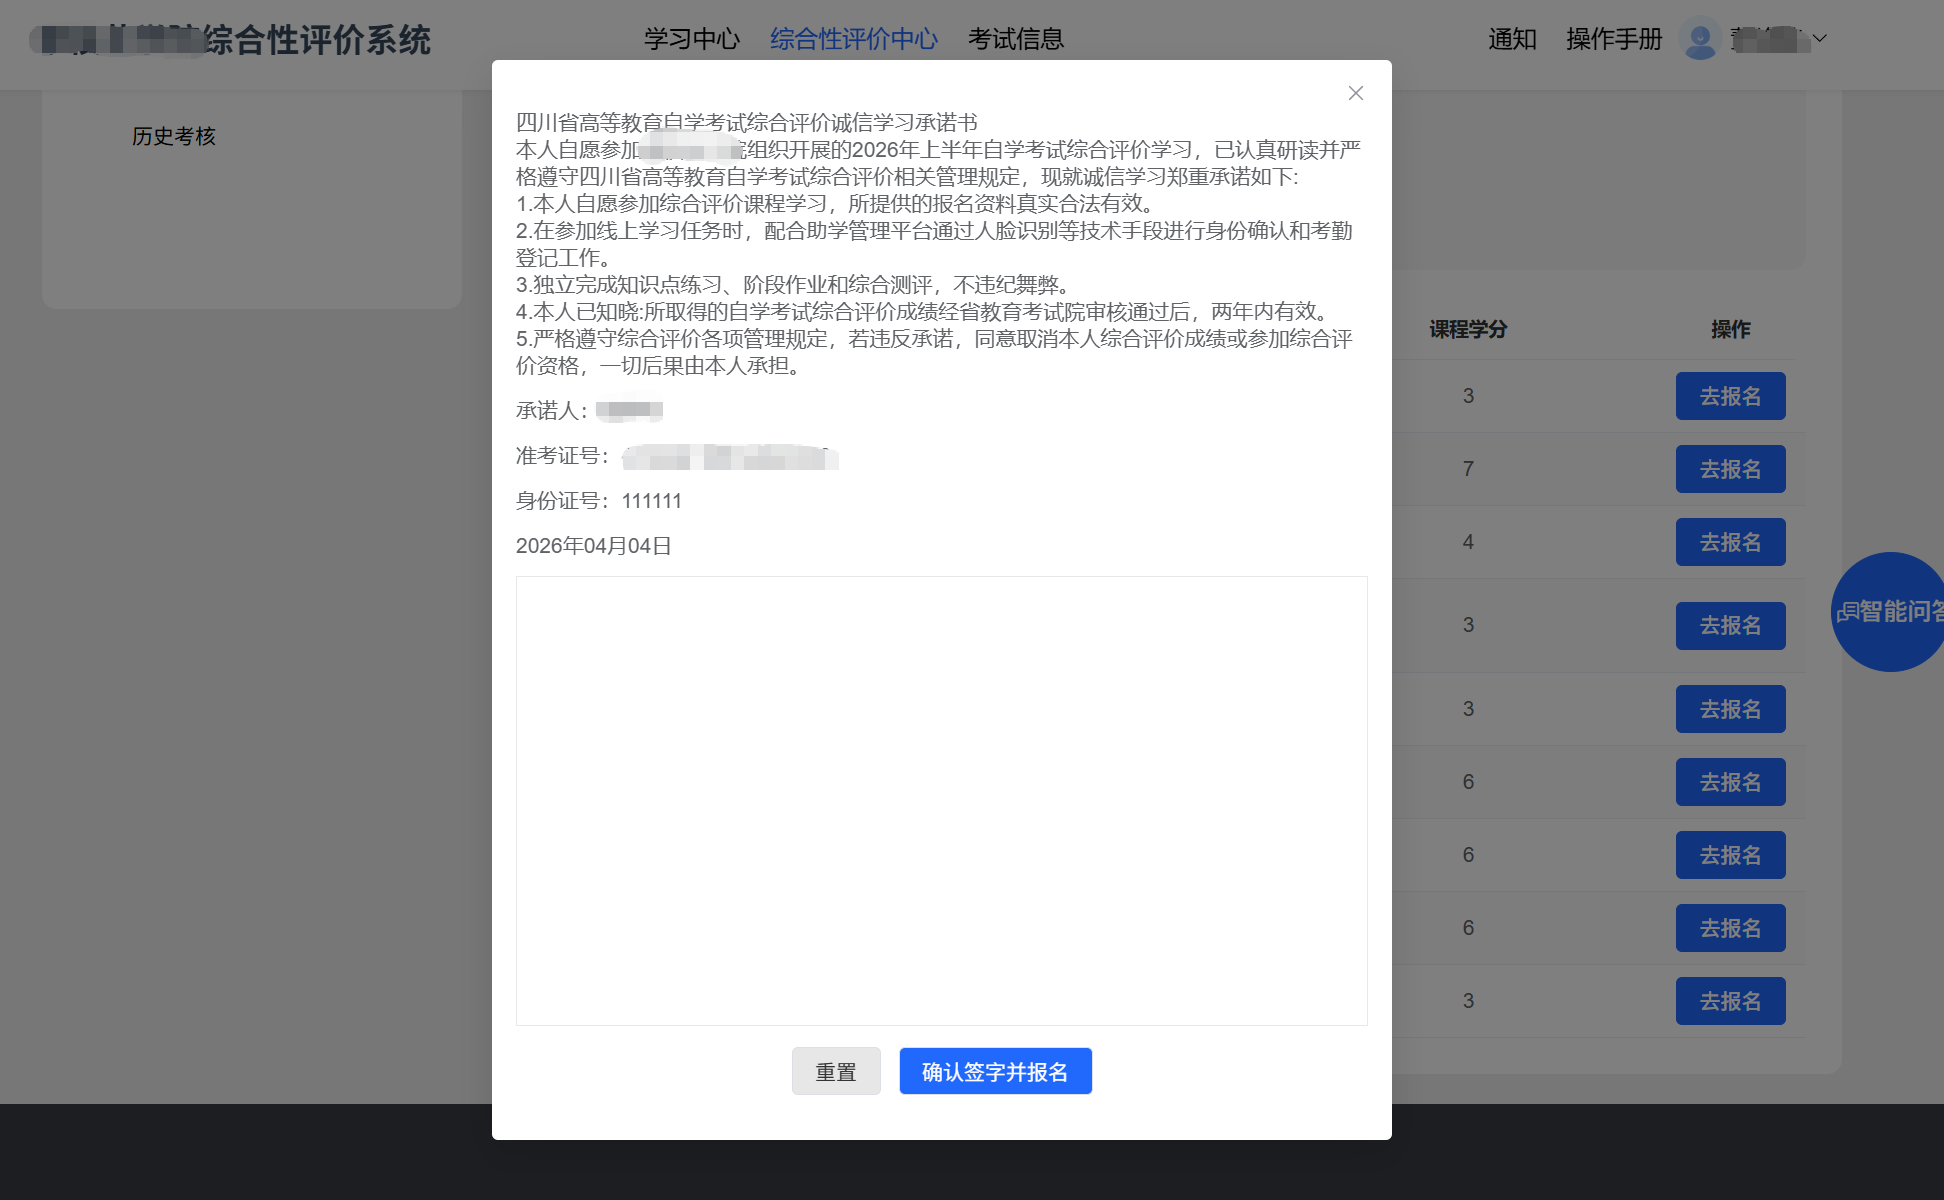Click the user avatar icon
This screenshot has width=1944, height=1200.
(1699, 40)
